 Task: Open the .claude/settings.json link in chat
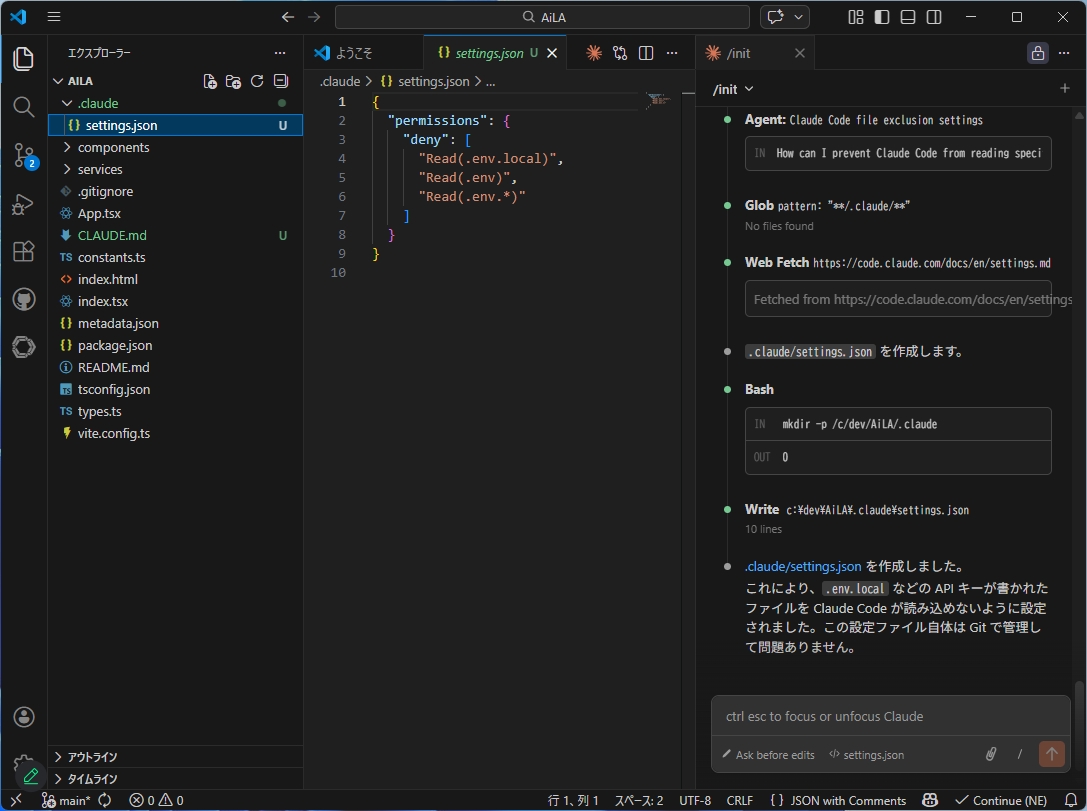803,565
